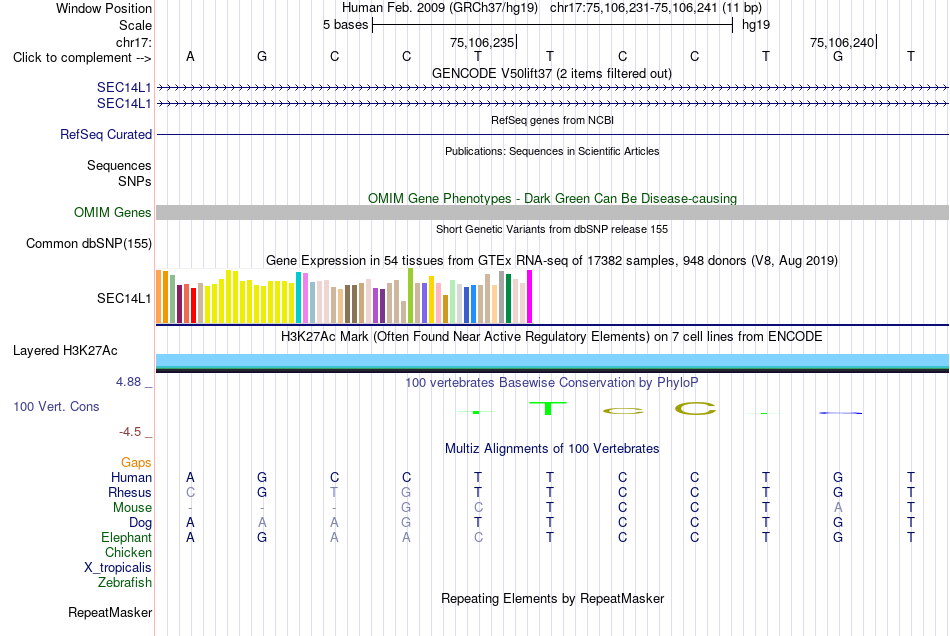Open Layered H3K27Ac track settings label
Image resolution: width=950 pixels, height=636 pixels.
pos(65,351)
